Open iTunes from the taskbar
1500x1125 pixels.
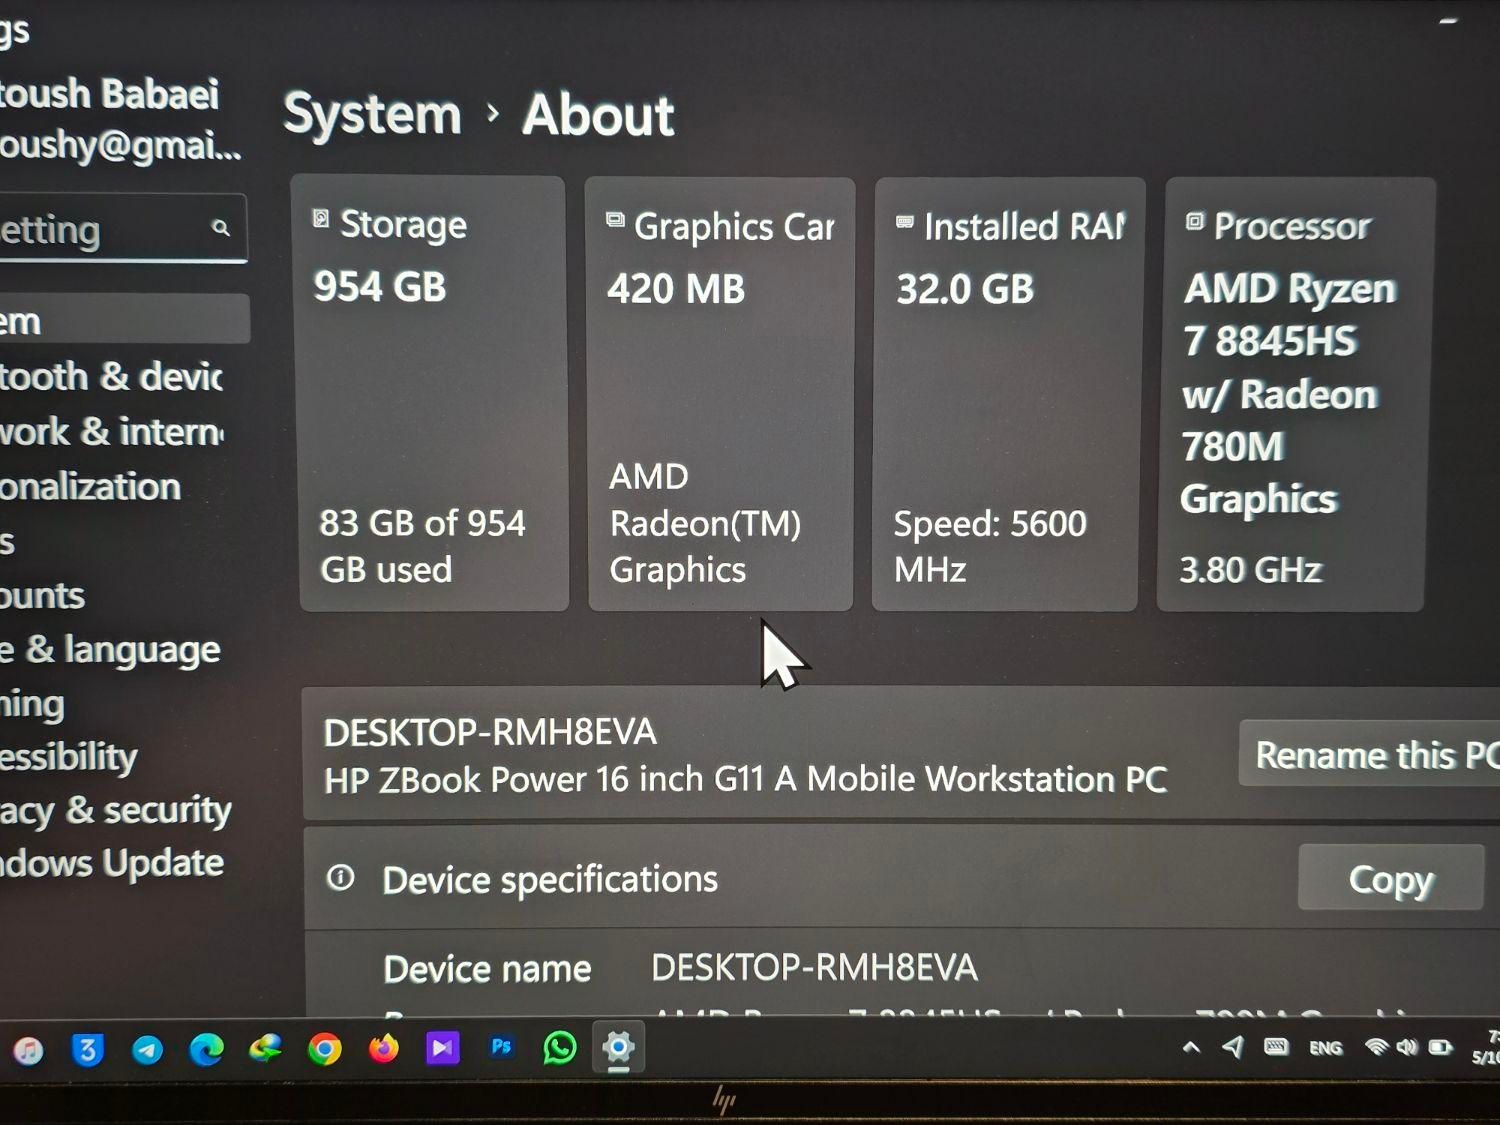coord(29,1050)
